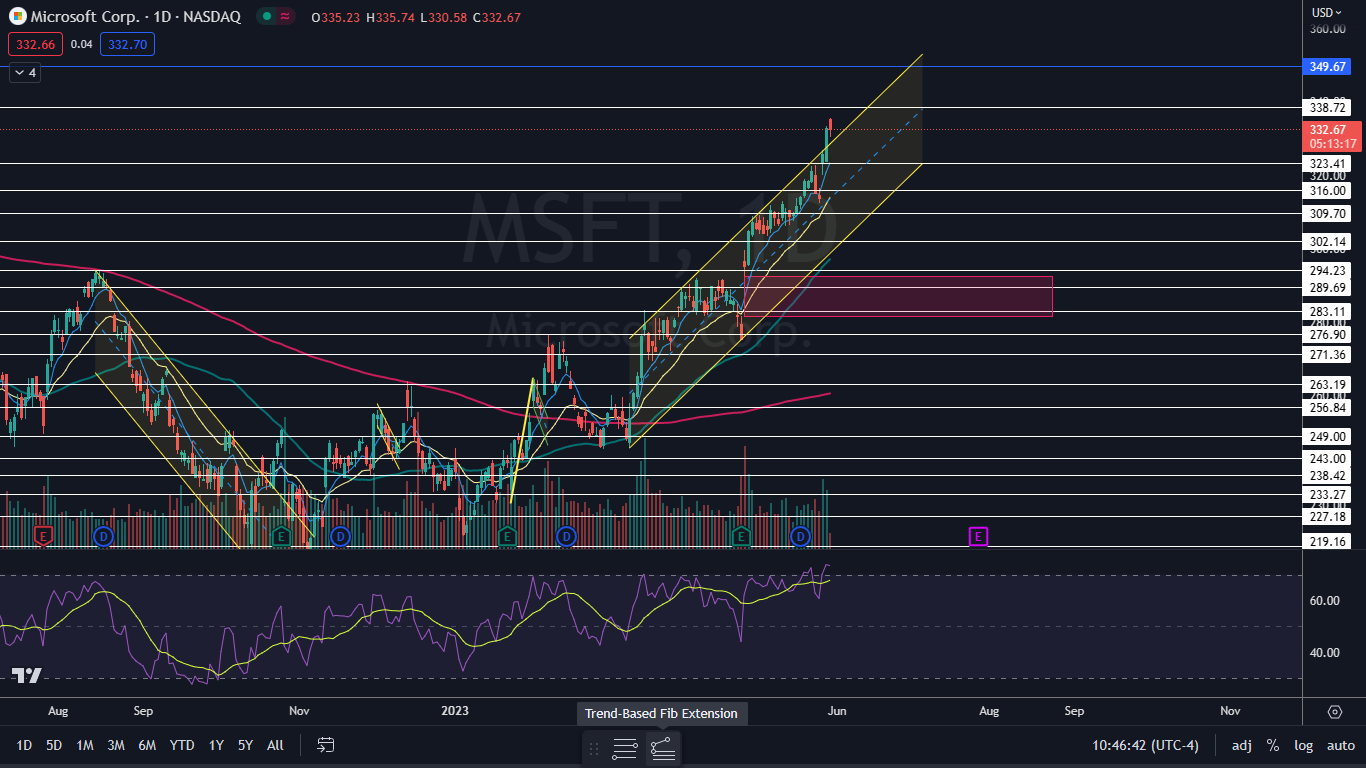
Task: Click the green earnings E marker after 2023 label
Action: (507, 537)
